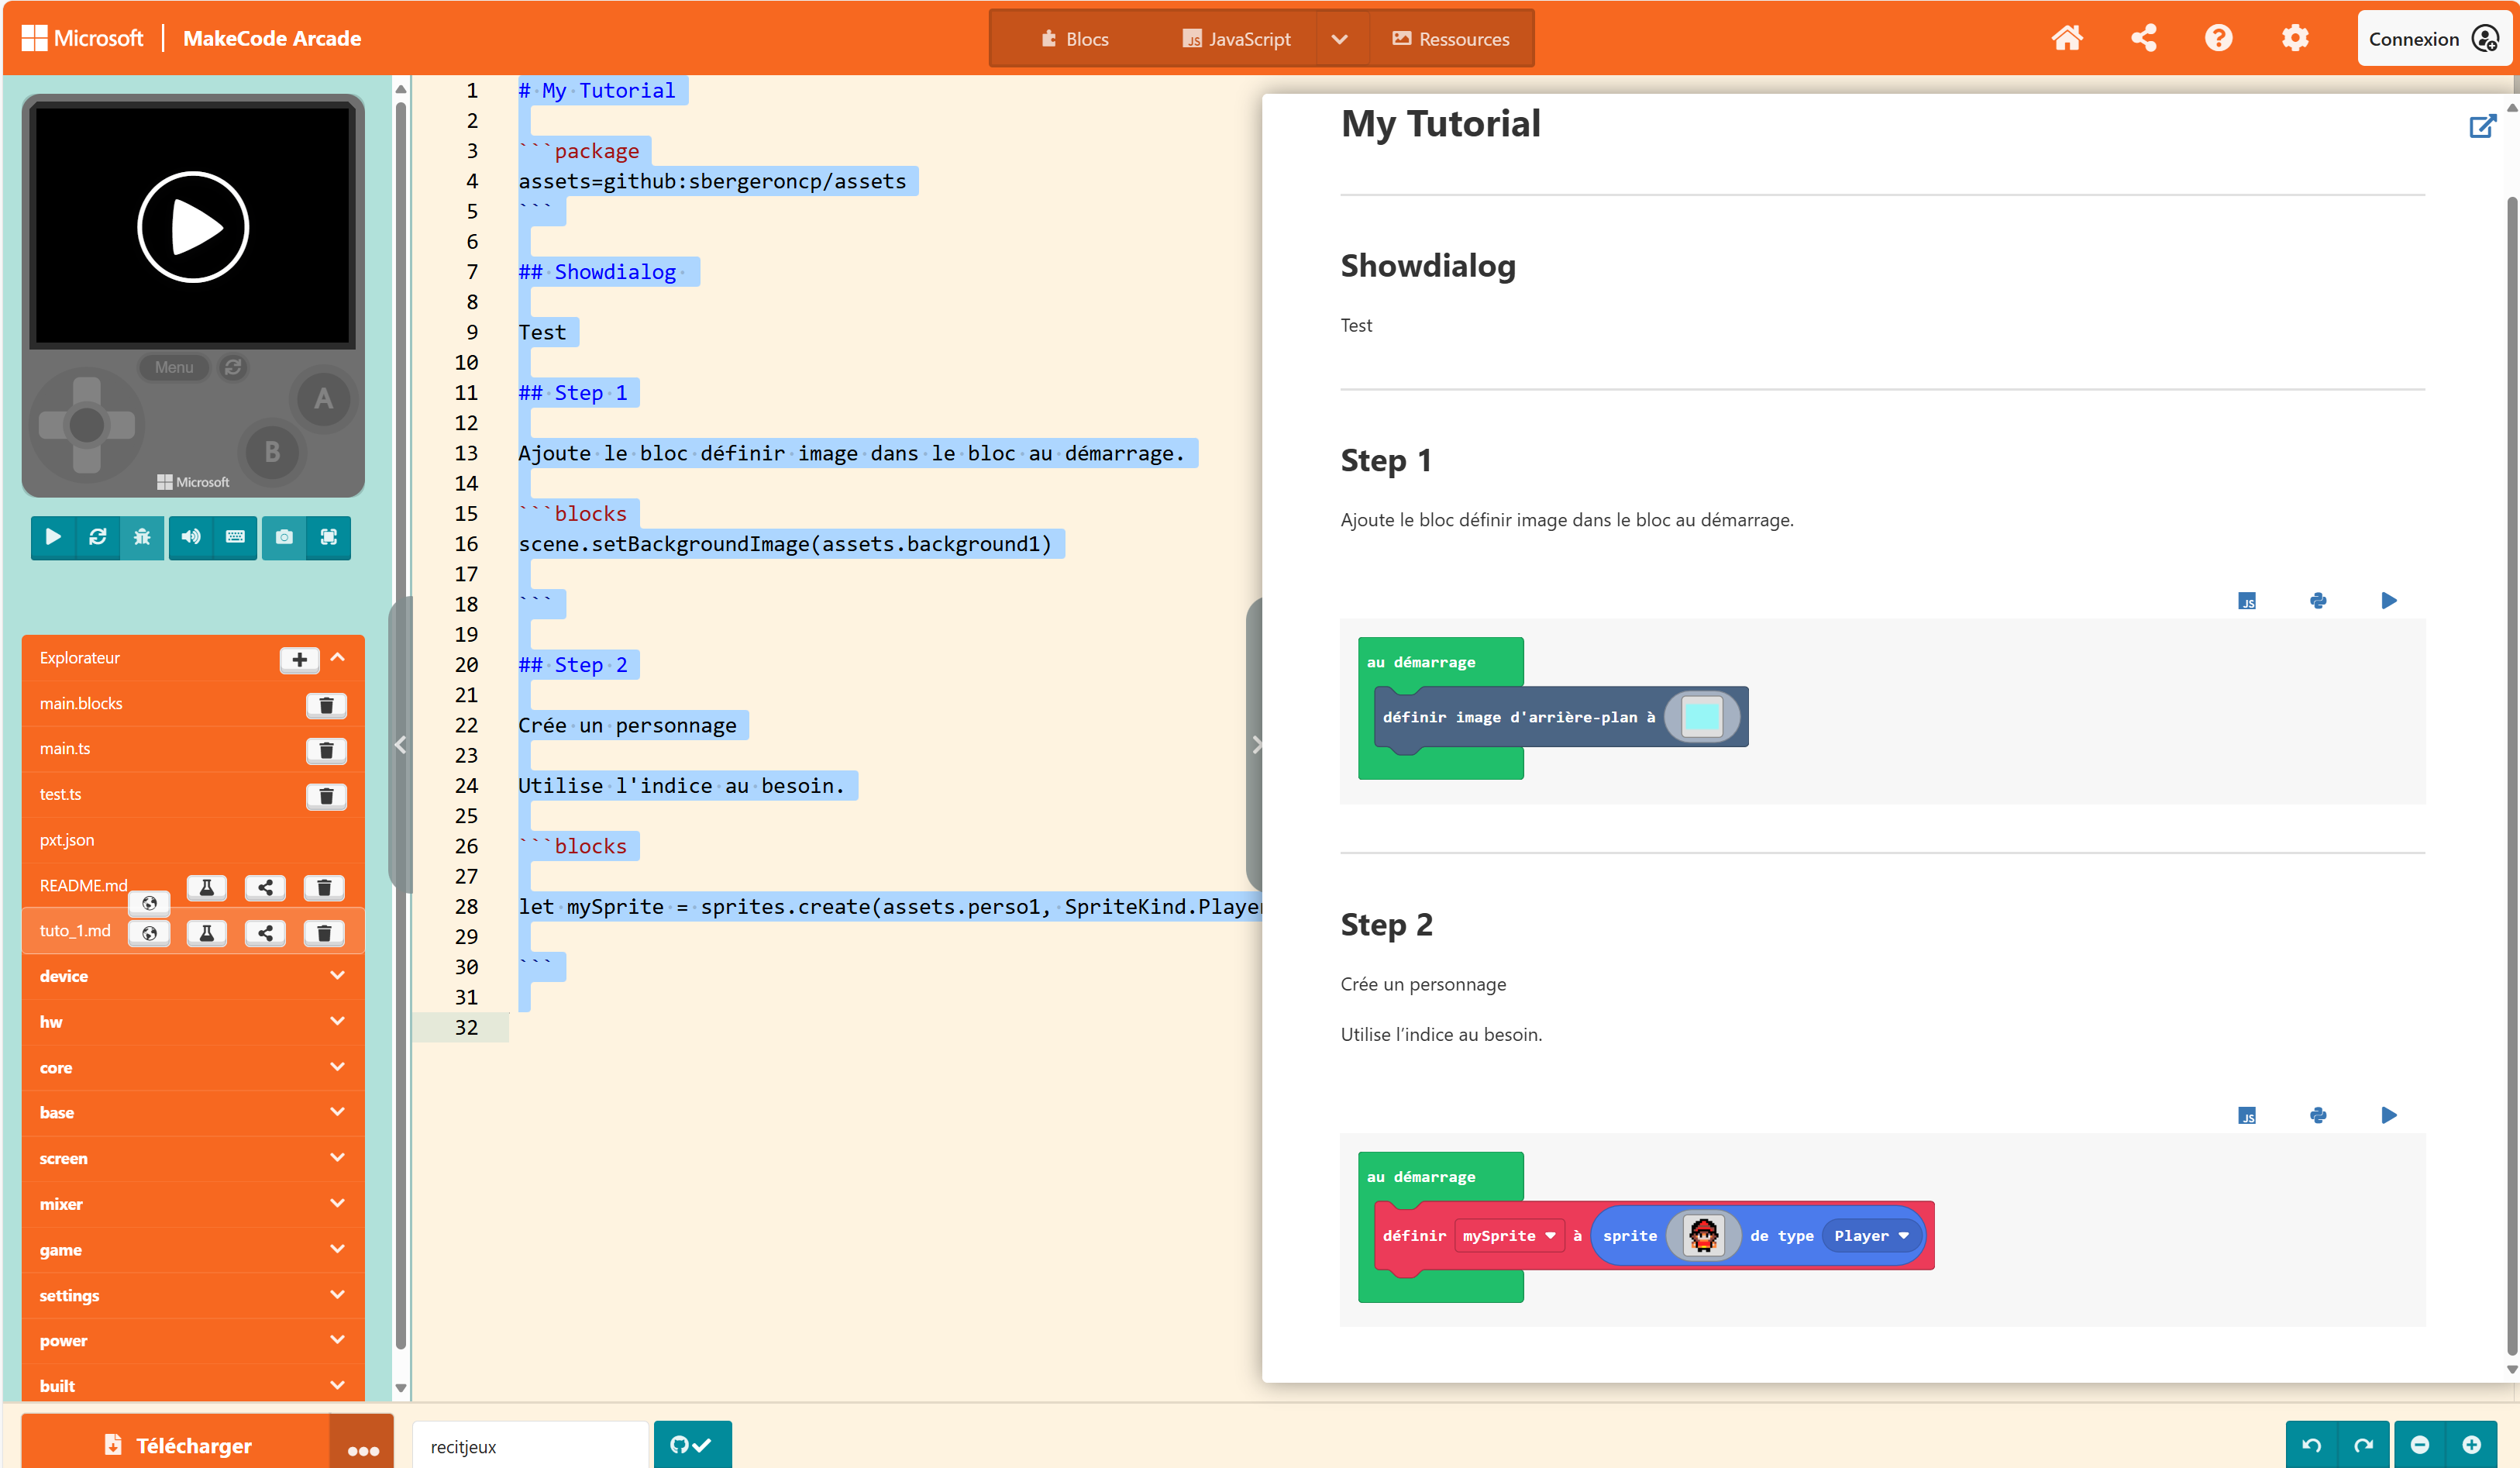Click the recitjeux project name field
This screenshot has height=1468, width=2520.
pos(529,1446)
